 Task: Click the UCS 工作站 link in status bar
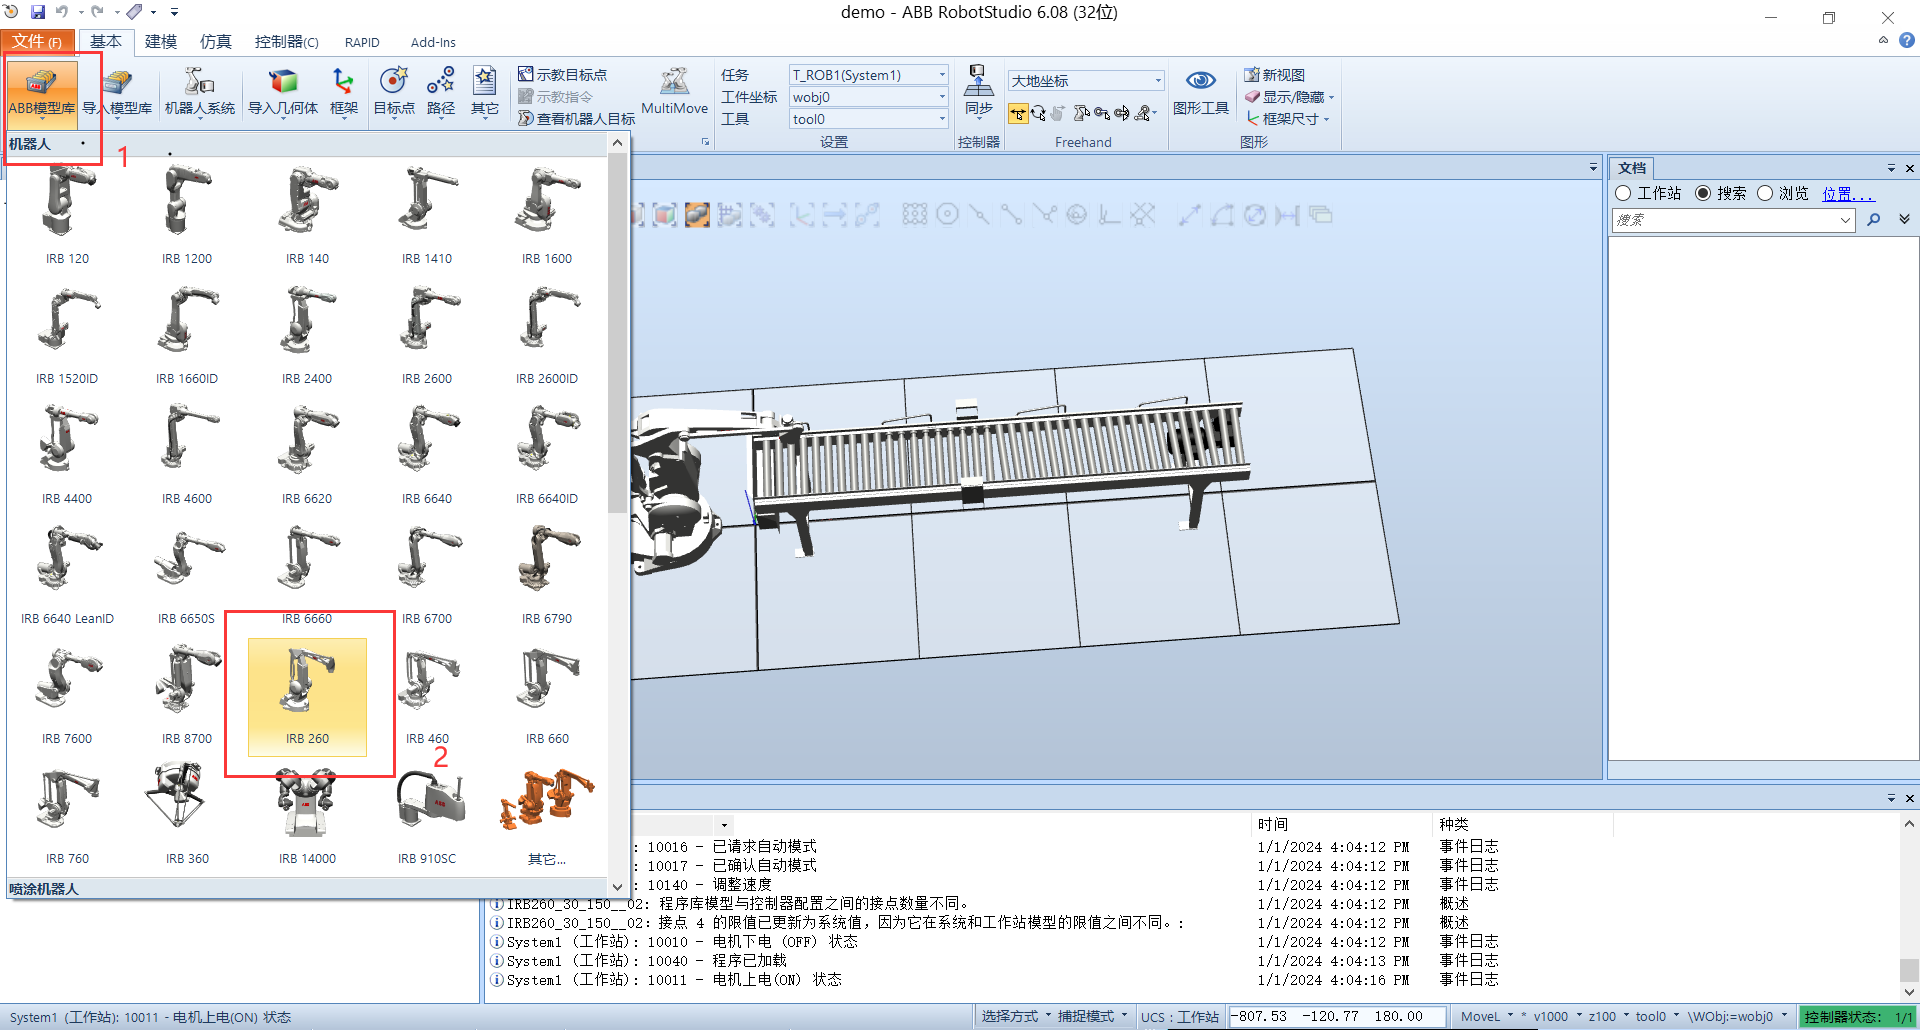tap(1198, 1017)
